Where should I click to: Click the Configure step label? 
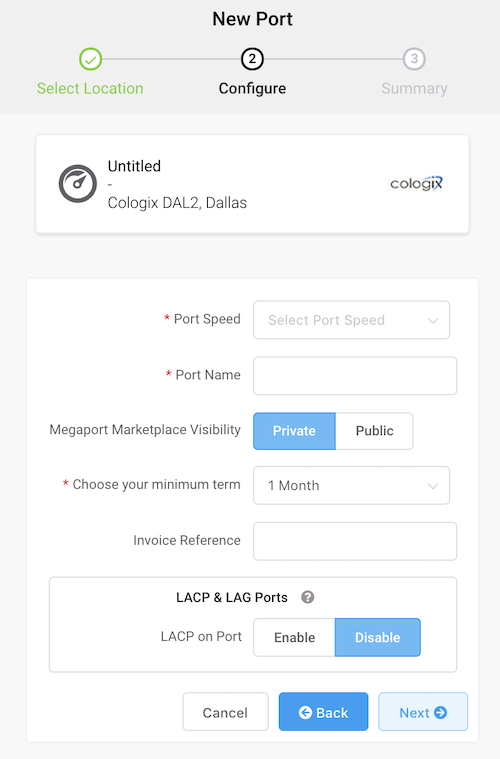pos(252,89)
